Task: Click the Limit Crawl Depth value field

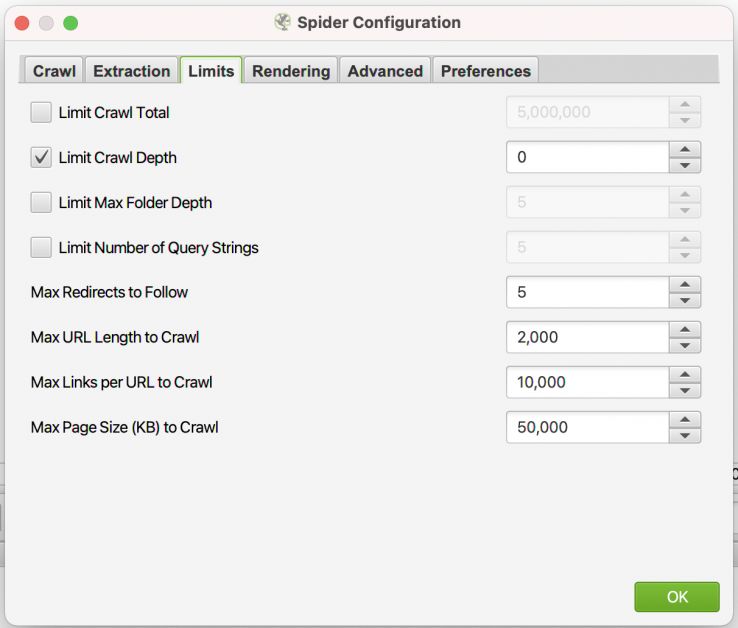Action: pos(587,157)
